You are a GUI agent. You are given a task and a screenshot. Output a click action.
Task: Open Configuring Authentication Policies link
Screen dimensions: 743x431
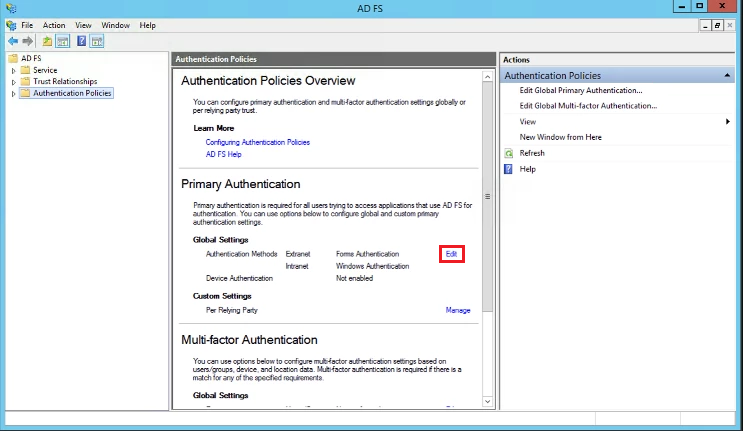pos(257,142)
